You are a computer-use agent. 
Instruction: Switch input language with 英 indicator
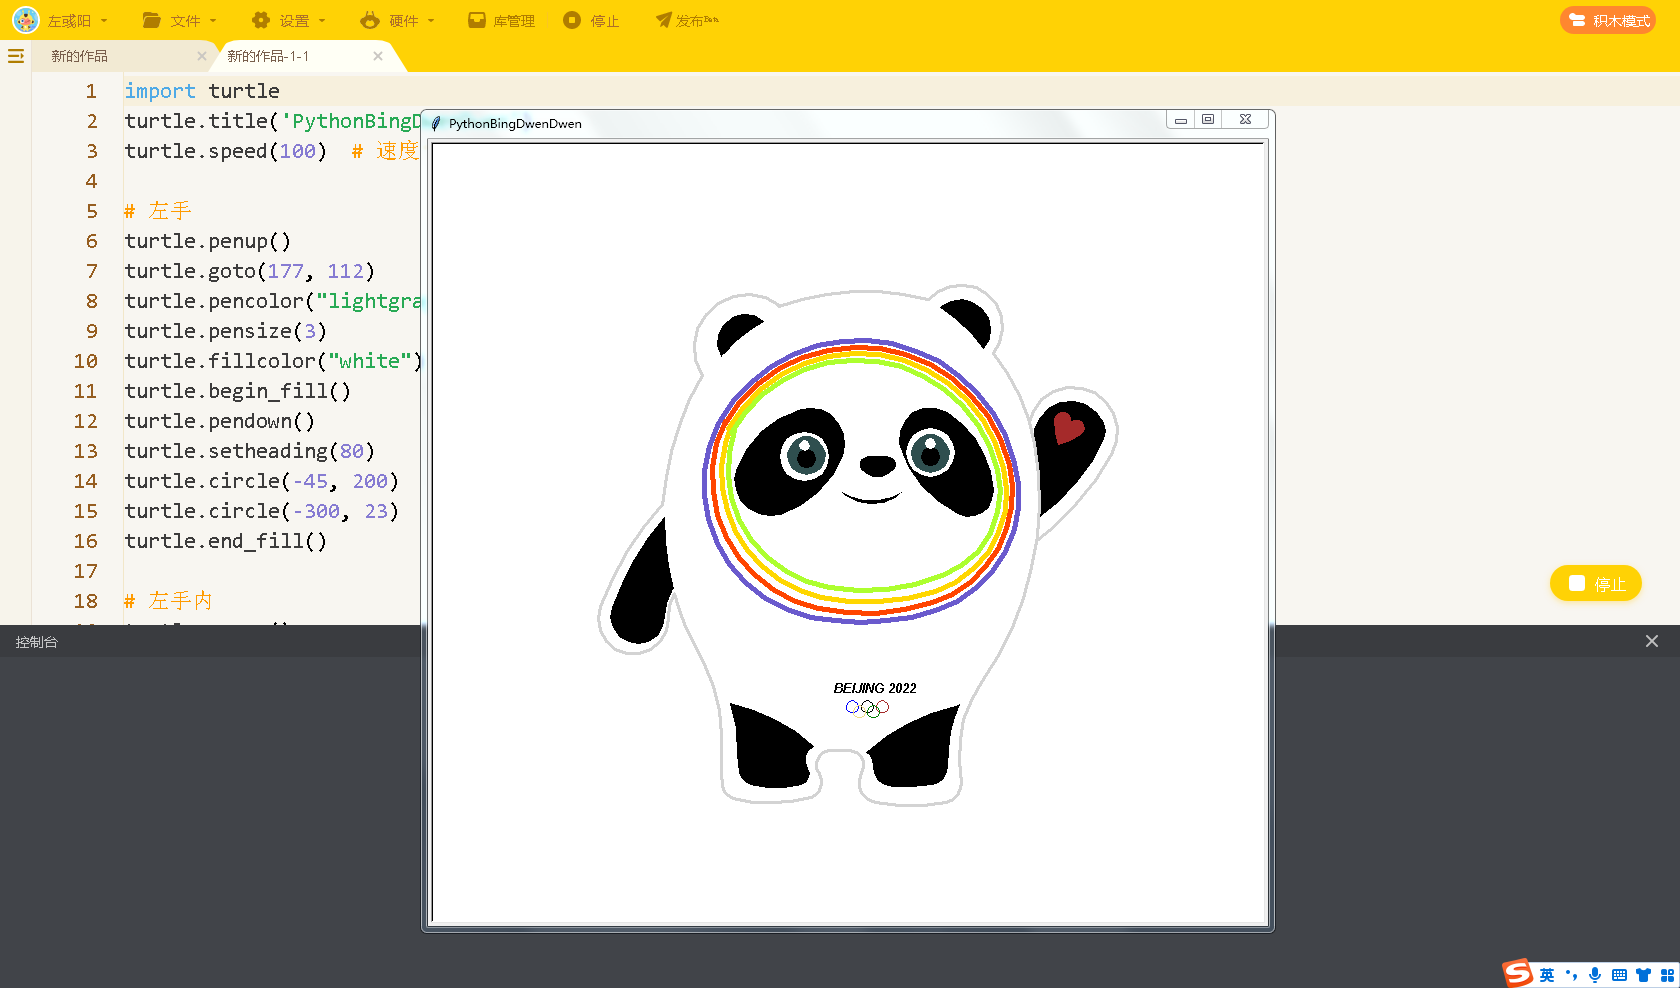(1547, 975)
